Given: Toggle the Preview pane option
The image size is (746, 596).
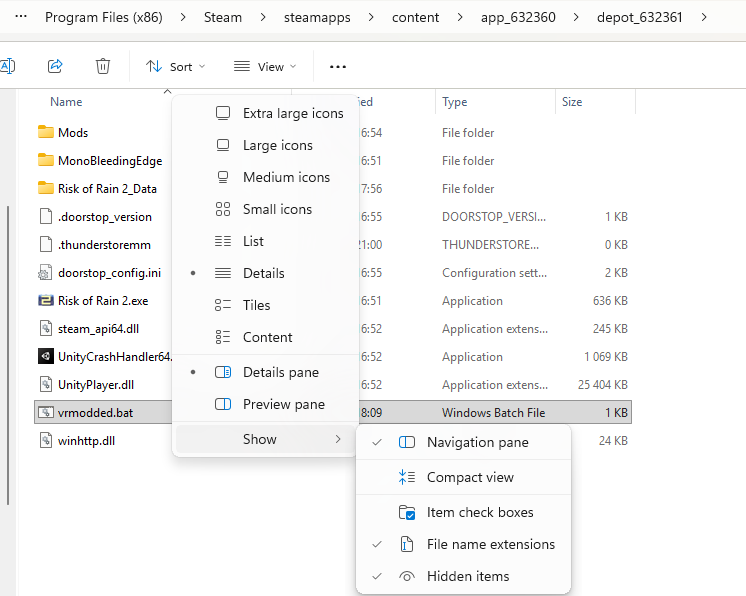Looking at the screenshot, I should click(267, 404).
